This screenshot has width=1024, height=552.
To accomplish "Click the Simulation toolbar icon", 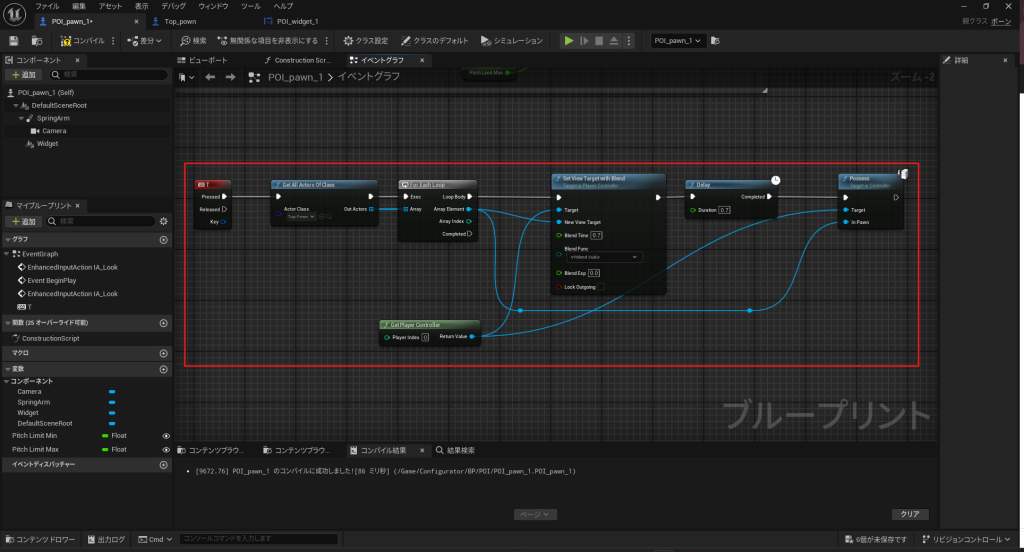I will coord(485,41).
